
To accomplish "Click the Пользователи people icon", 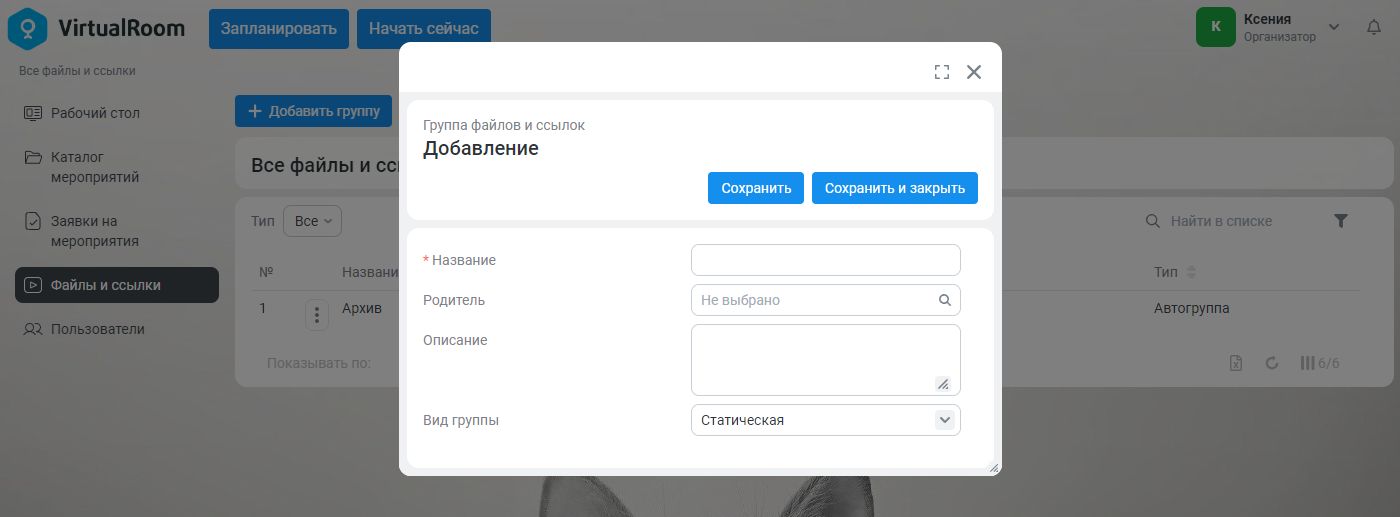I will pos(33,329).
